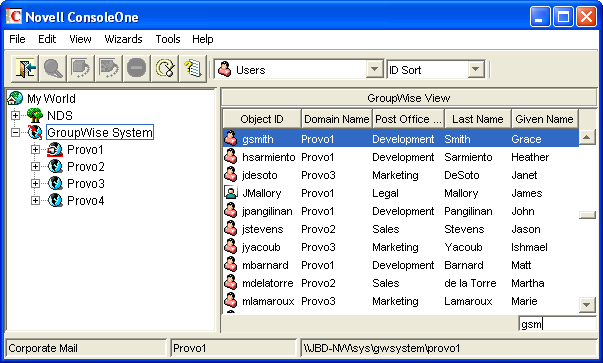Click the Given Name column header
Screen dimensions: 603x363
[x=545, y=119]
